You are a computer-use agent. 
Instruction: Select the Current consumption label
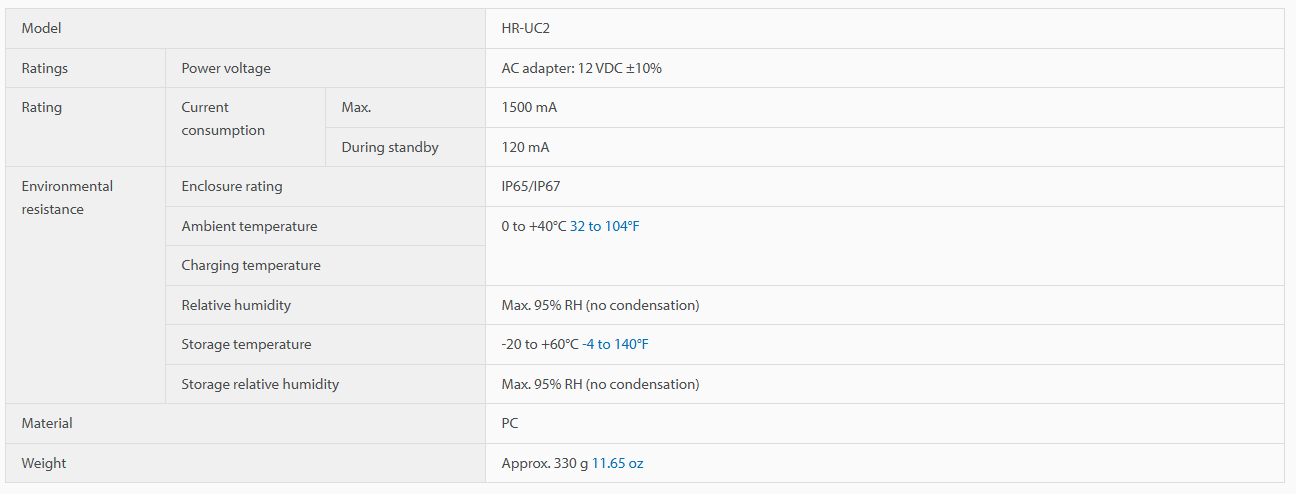click(223, 119)
